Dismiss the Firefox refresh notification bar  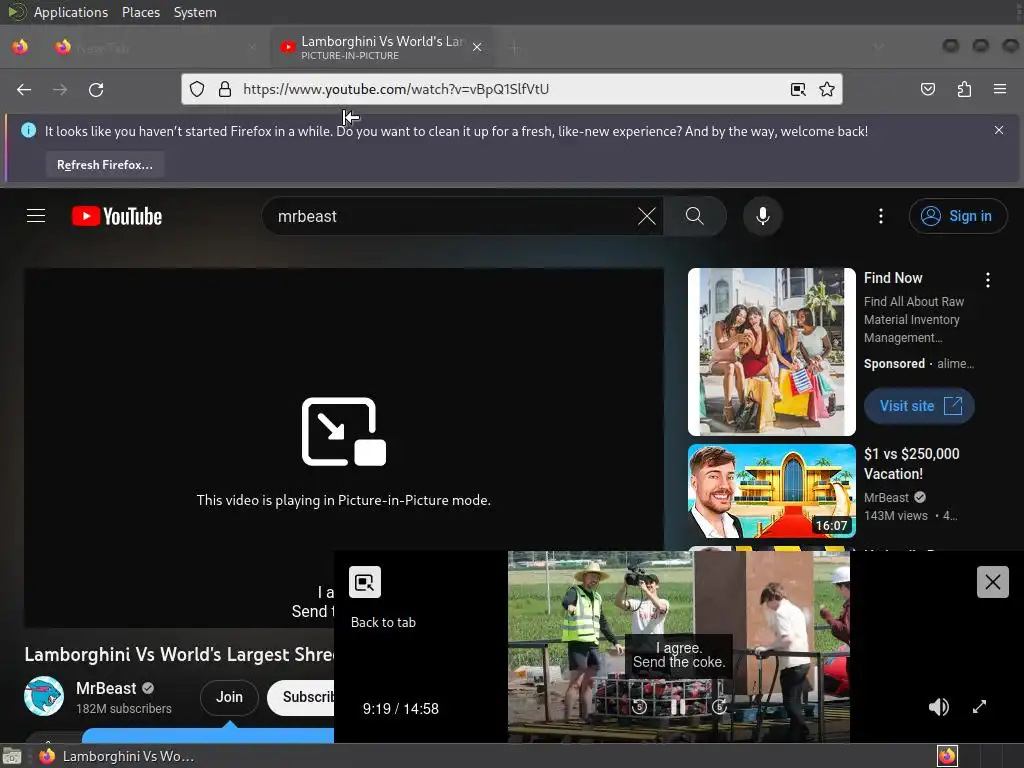click(999, 130)
